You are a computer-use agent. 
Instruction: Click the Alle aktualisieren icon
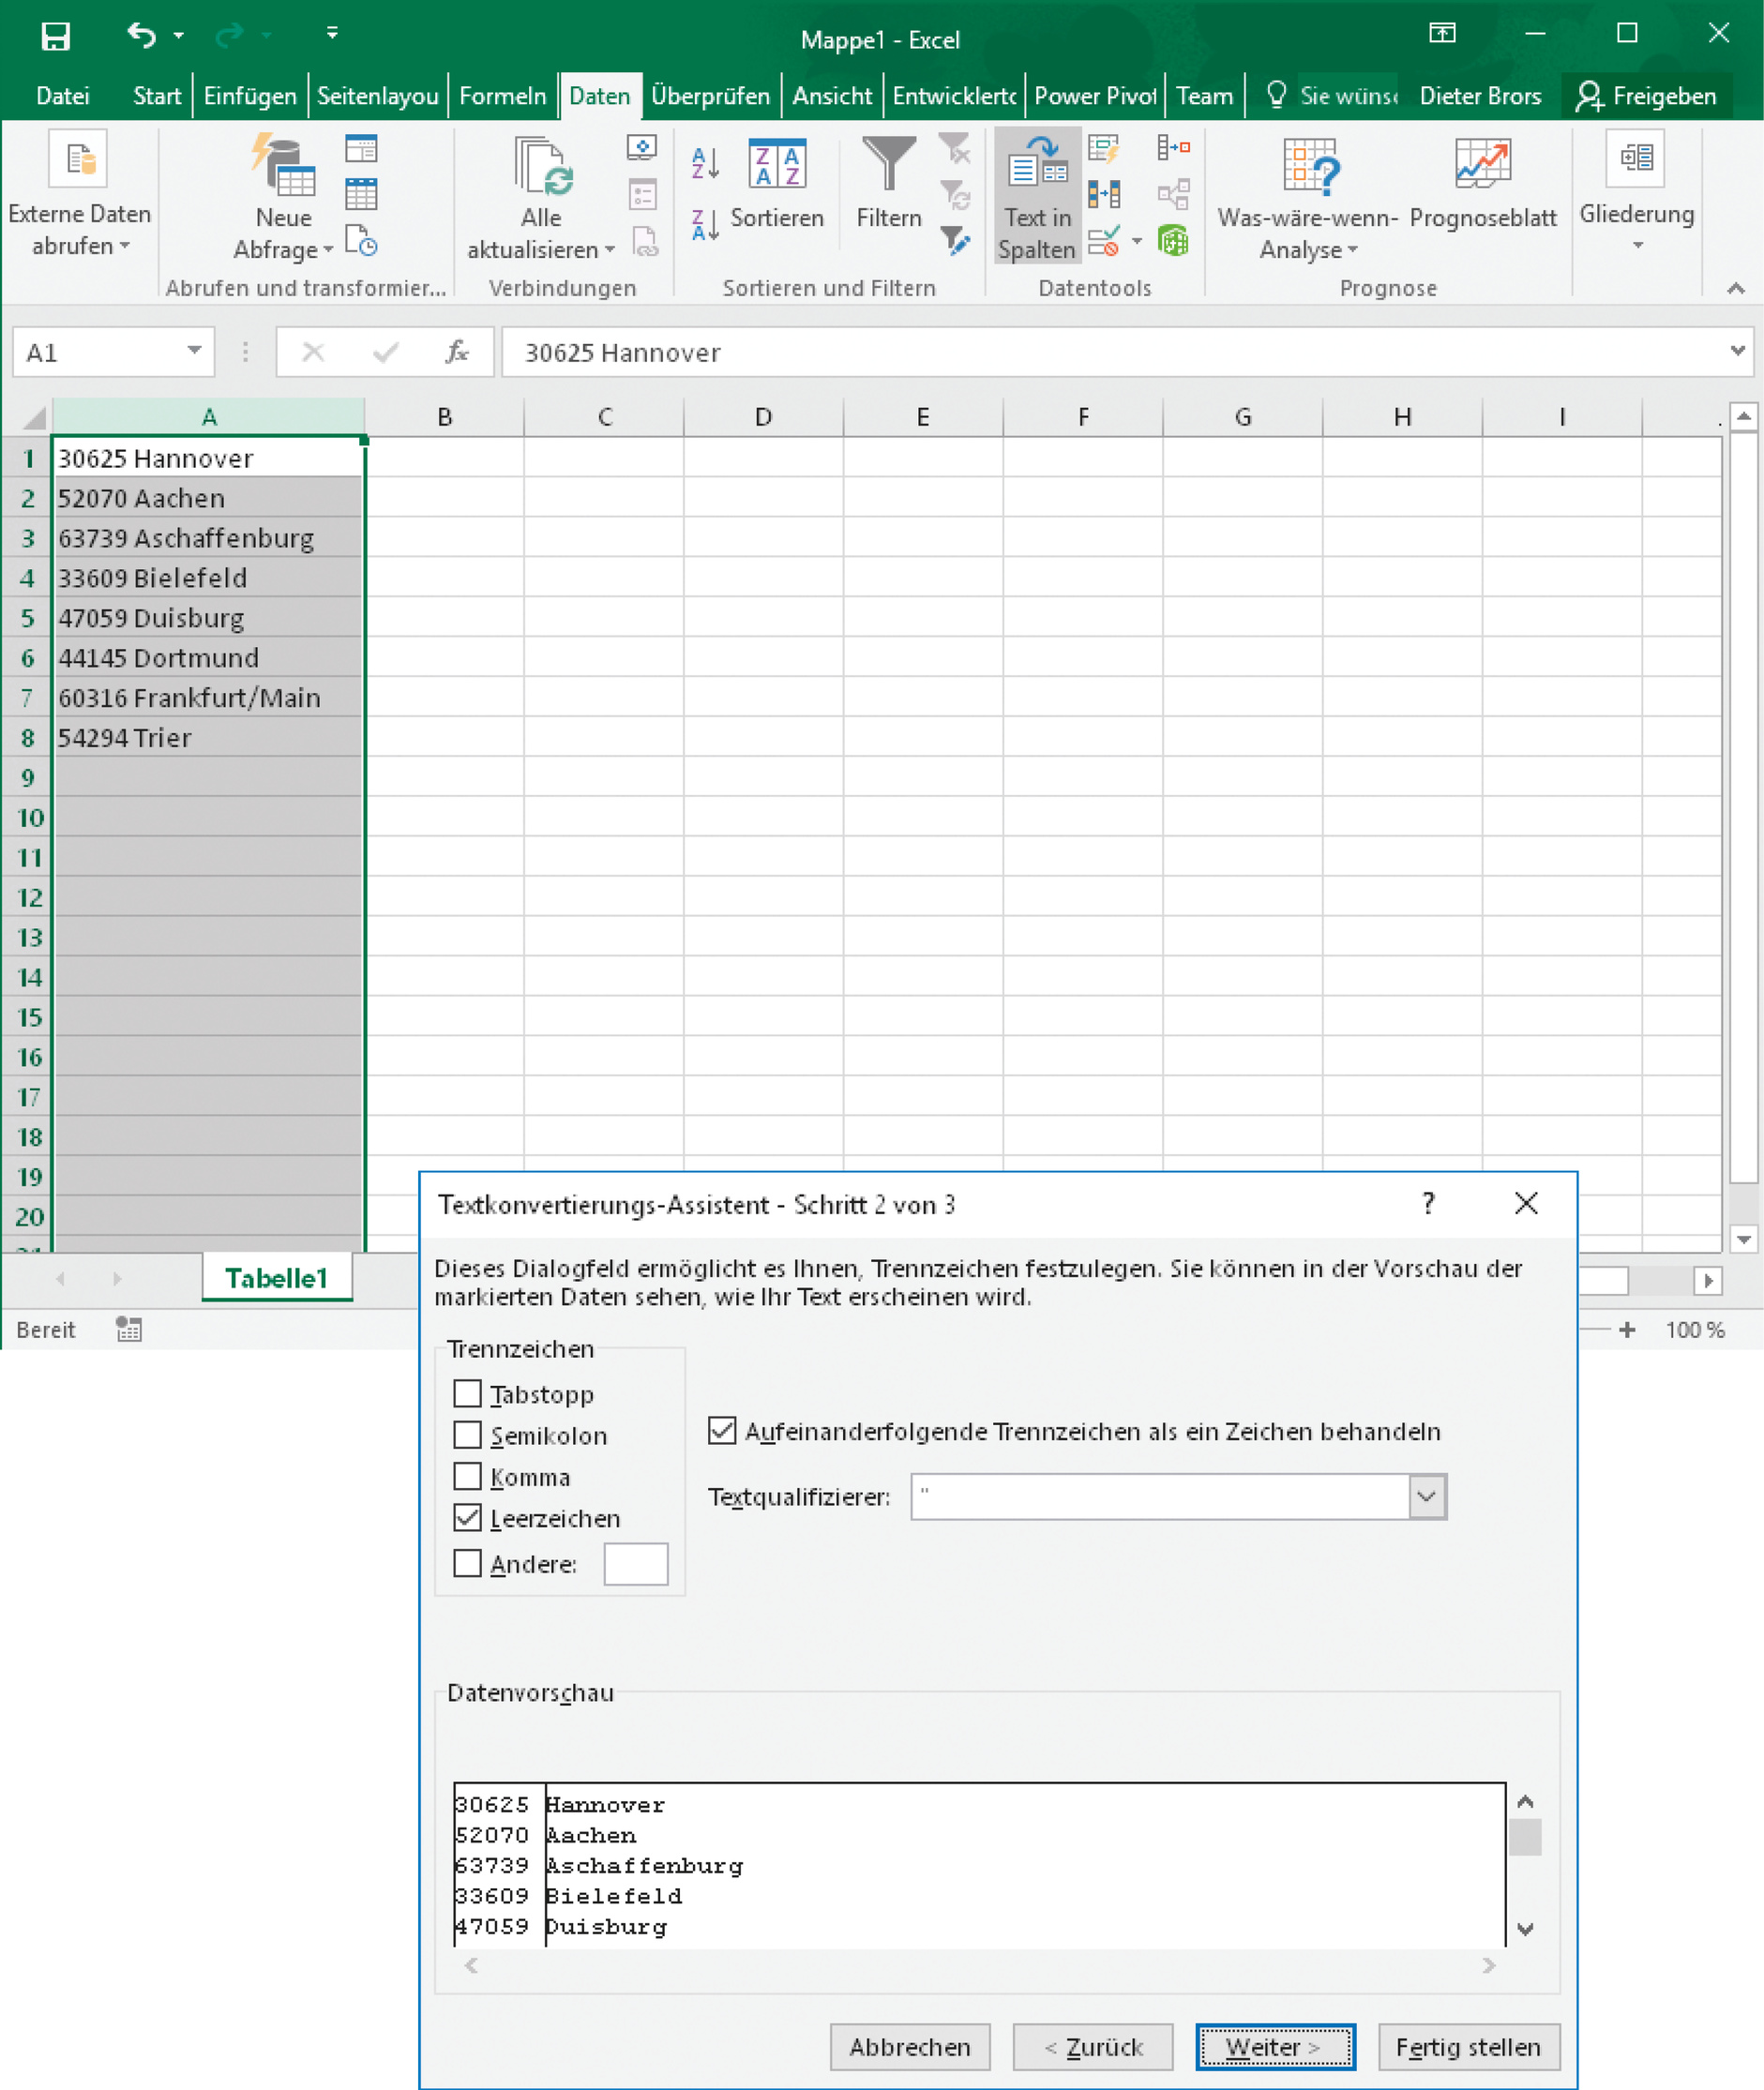click(542, 167)
